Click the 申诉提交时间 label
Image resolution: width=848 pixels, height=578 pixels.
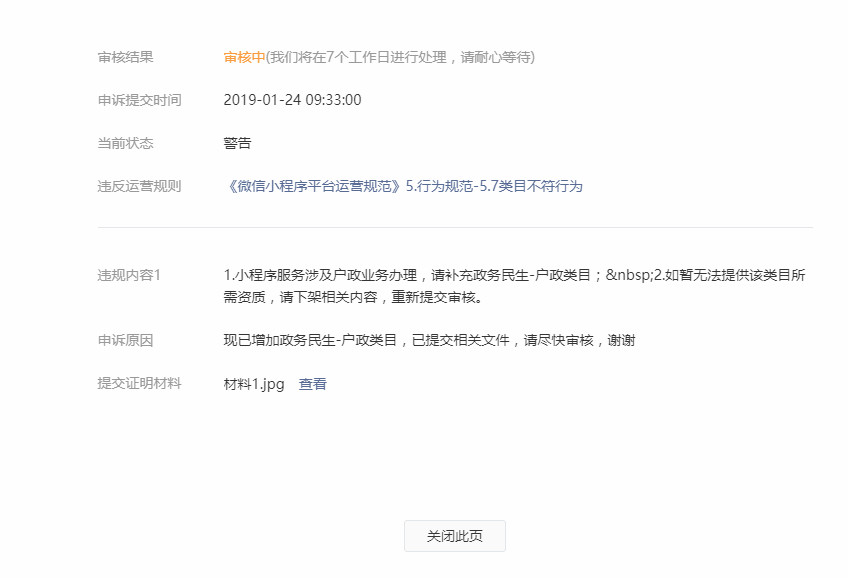(x=140, y=100)
